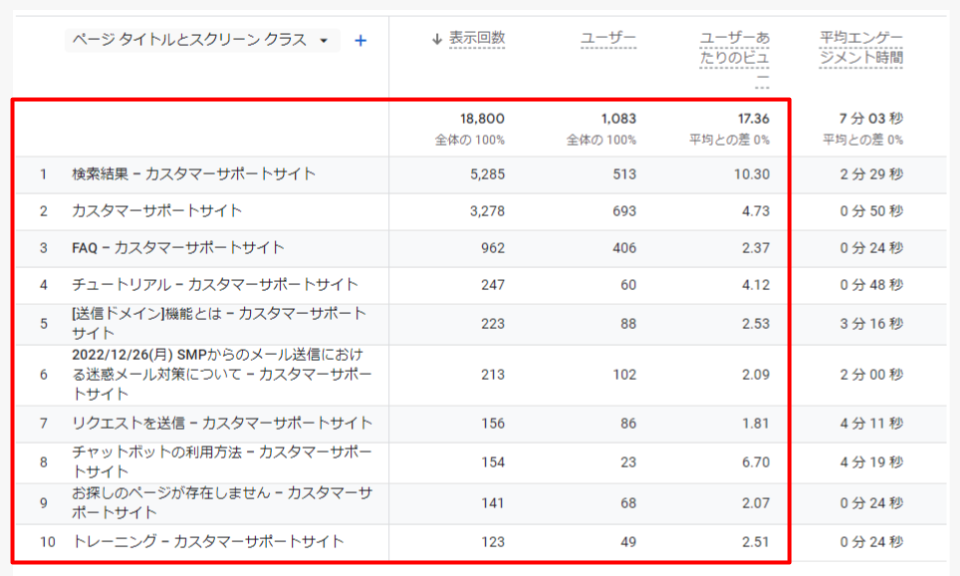
Task: Select users value 60 for チュートリアル
Action: click(628, 285)
